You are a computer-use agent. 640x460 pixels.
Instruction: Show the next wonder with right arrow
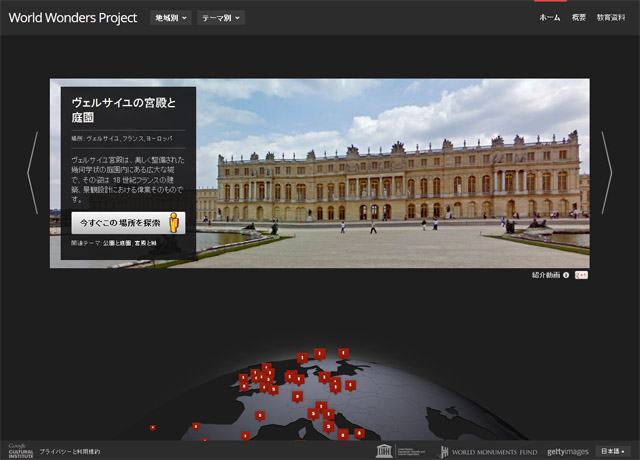tap(607, 173)
